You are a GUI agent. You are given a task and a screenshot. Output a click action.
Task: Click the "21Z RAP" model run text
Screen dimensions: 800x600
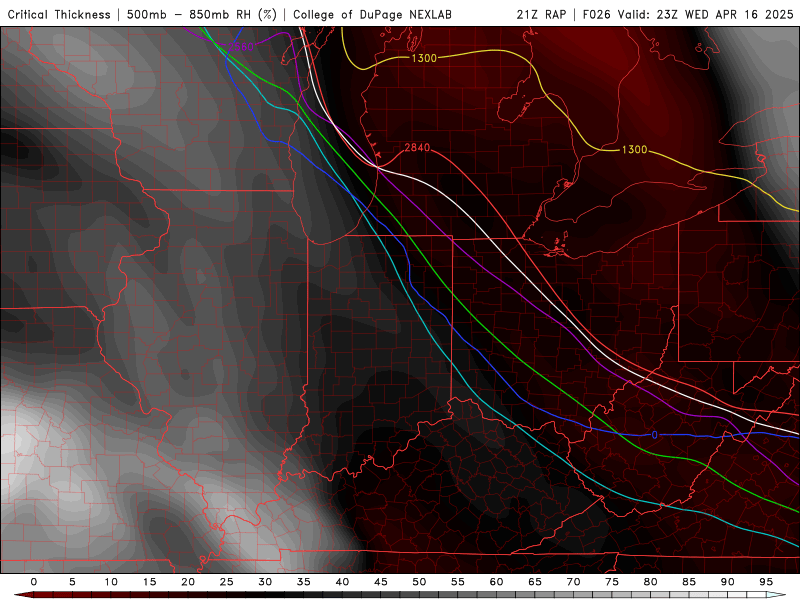tap(541, 14)
